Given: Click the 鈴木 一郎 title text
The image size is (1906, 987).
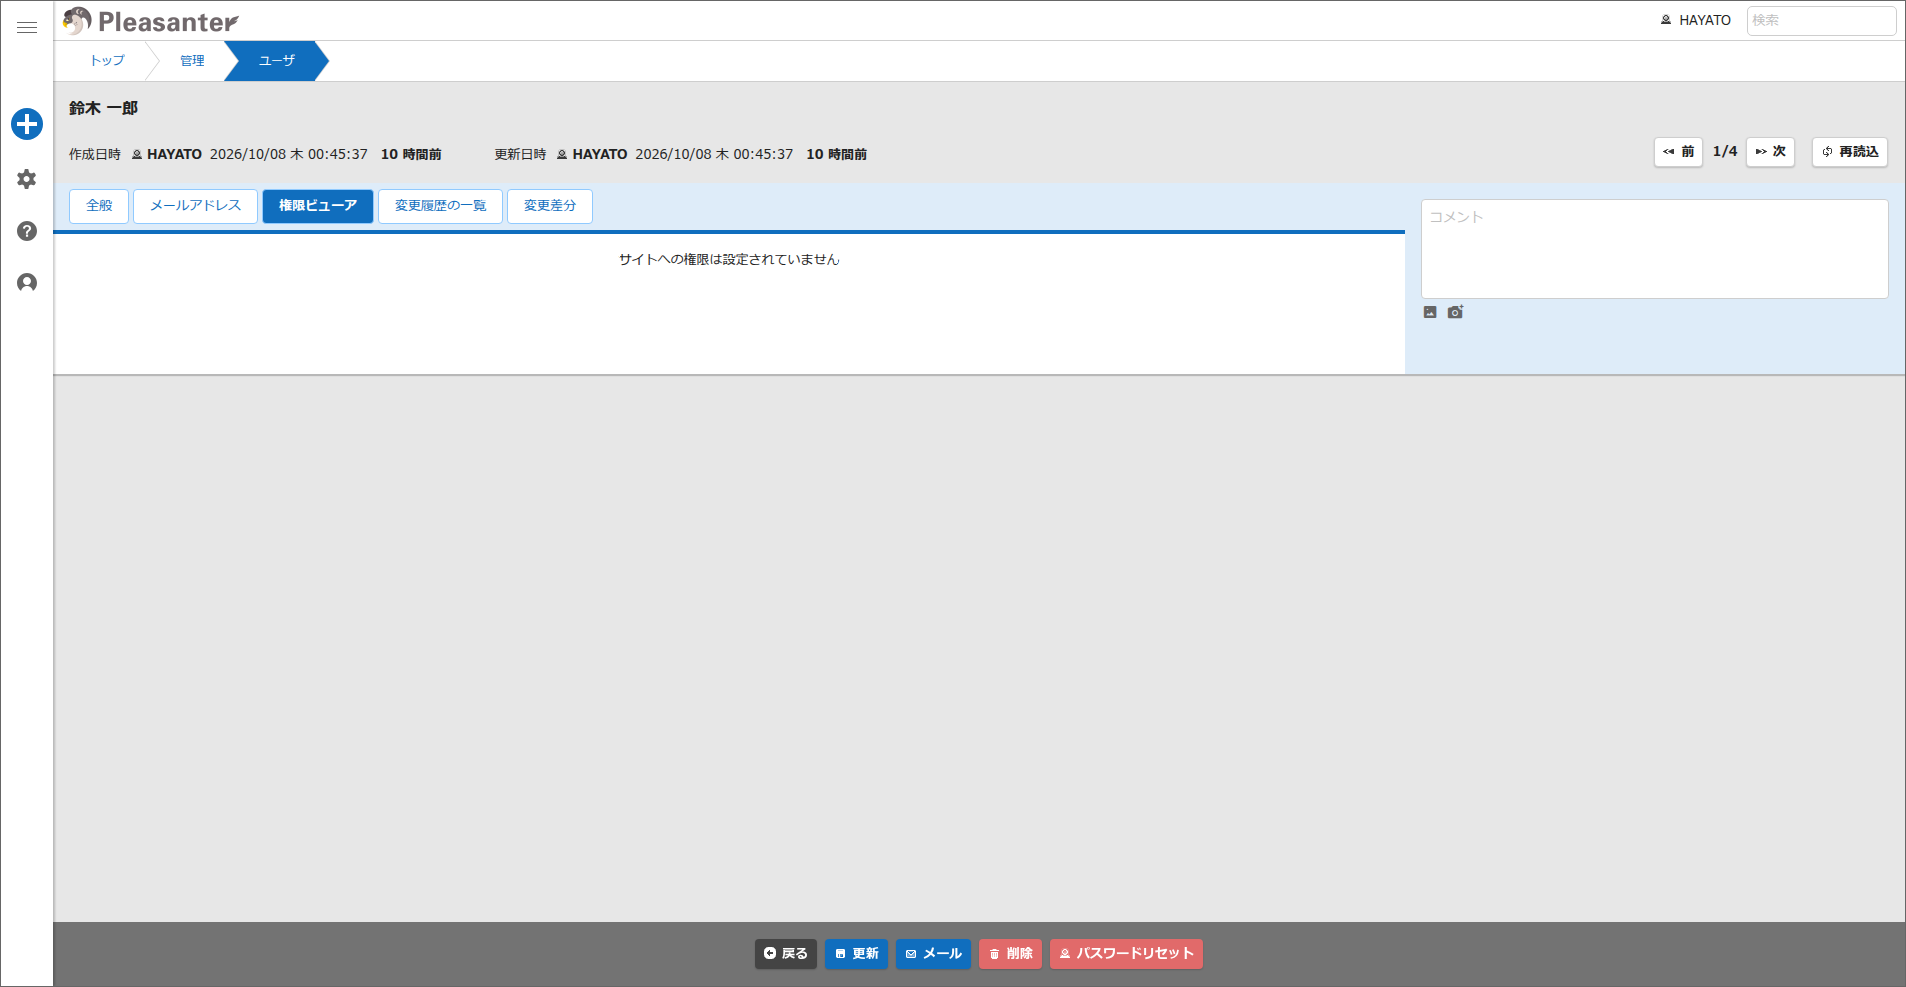Looking at the screenshot, I should tap(103, 108).
